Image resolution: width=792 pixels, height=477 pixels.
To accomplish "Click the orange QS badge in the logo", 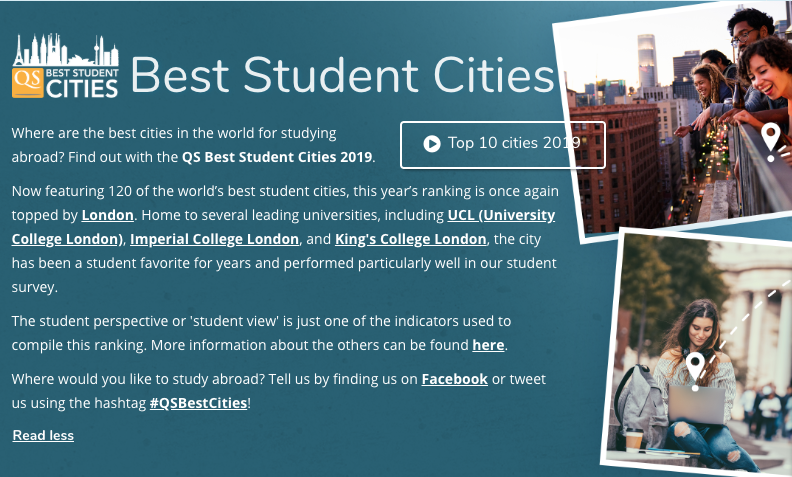I will click(x=25, y=81).
